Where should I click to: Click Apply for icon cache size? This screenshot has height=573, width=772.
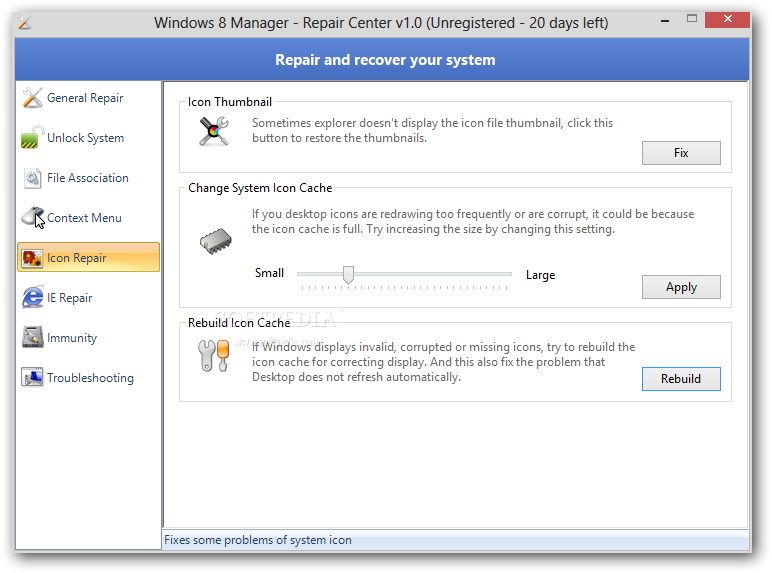681,287
